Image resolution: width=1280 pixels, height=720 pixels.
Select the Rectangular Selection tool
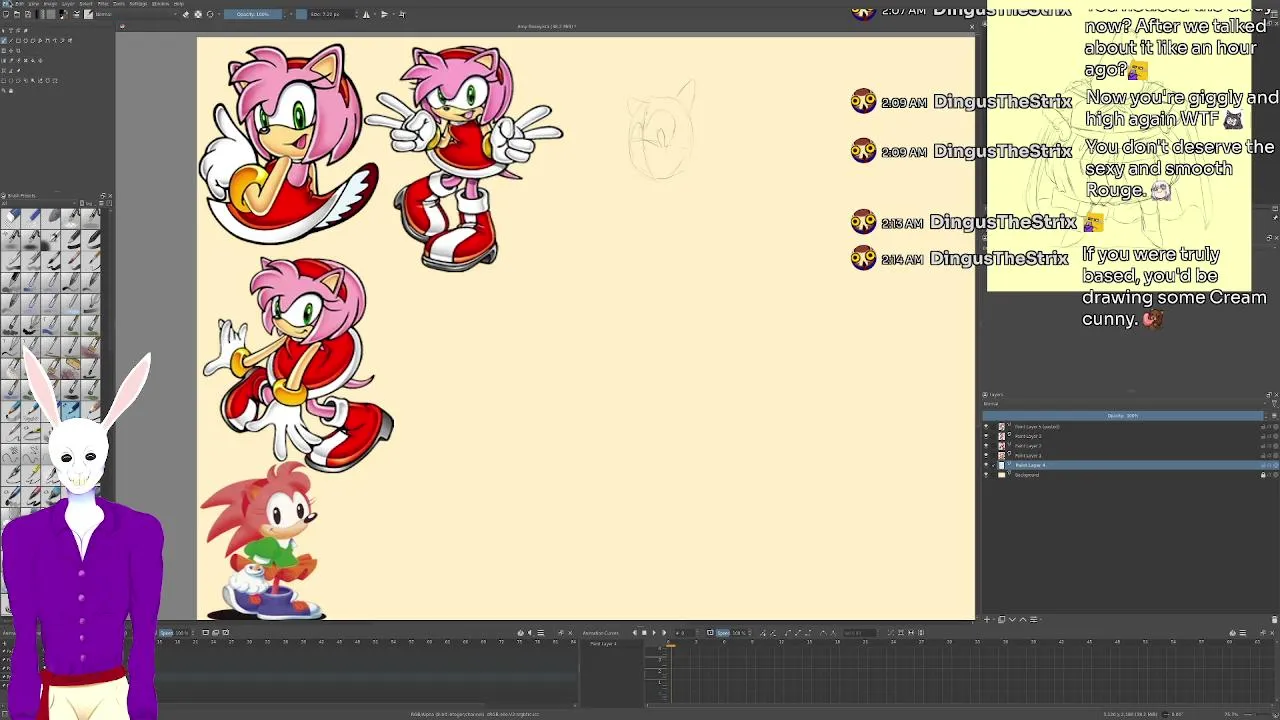point(4,81)
